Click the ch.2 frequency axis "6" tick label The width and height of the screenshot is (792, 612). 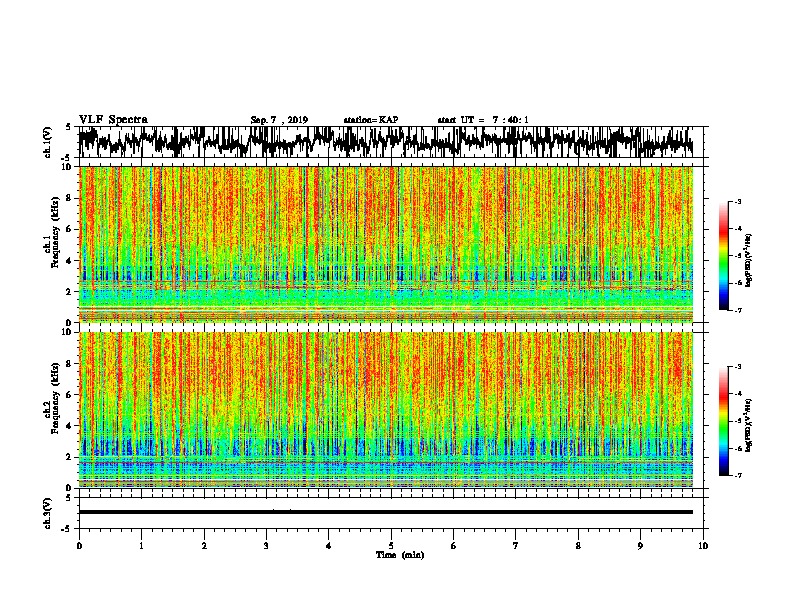pyautogui.click(x=70, y=395)
